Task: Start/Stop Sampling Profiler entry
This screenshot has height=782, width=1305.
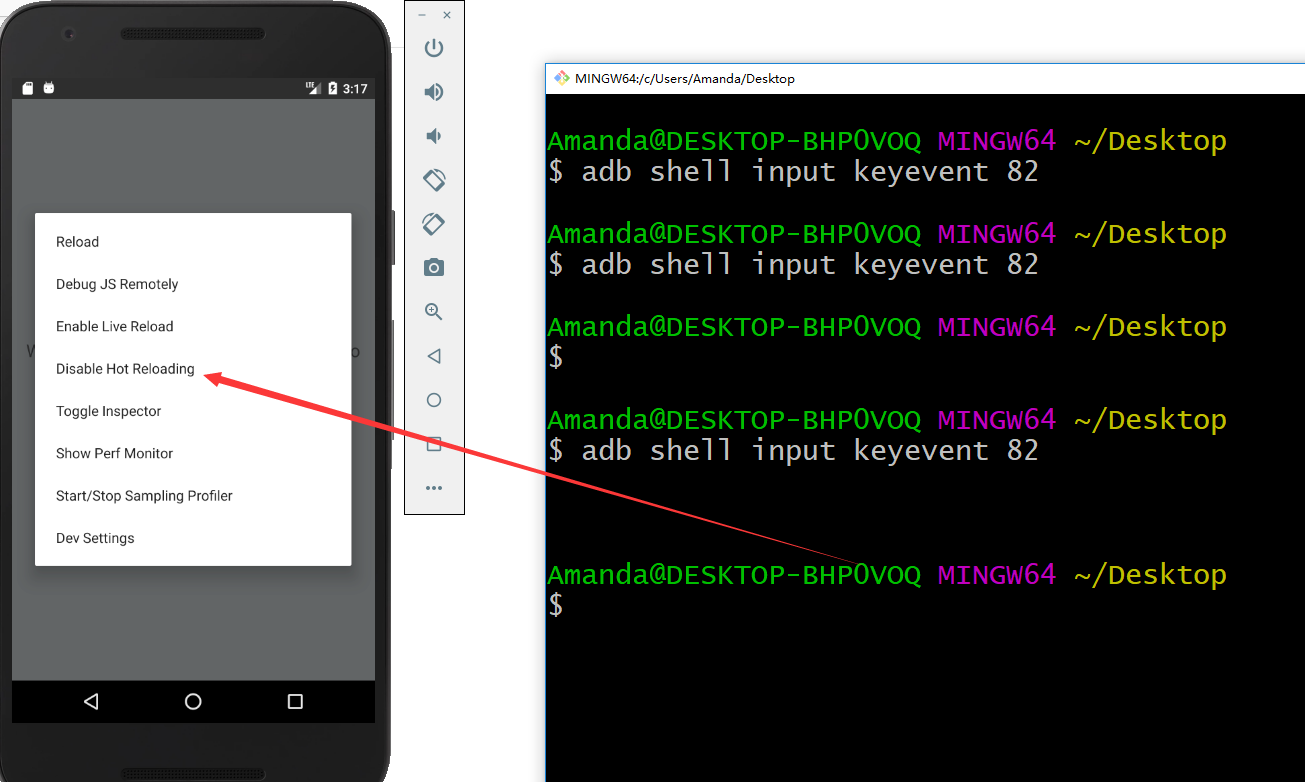Action: point(144,496)
